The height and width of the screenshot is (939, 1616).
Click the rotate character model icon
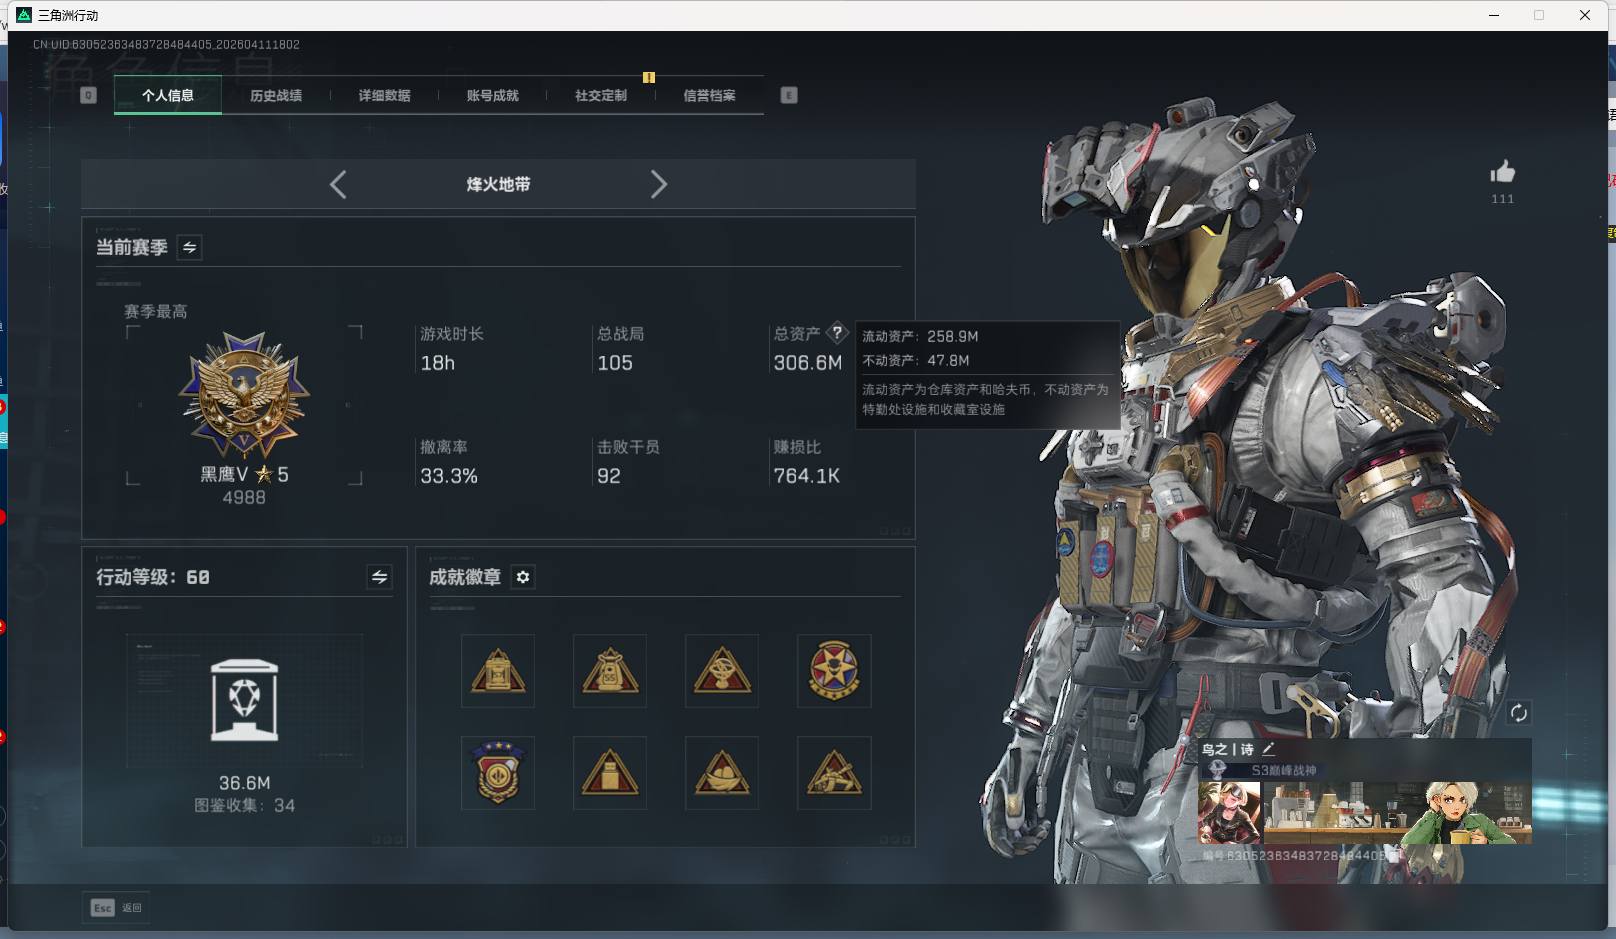(1518, 712)
